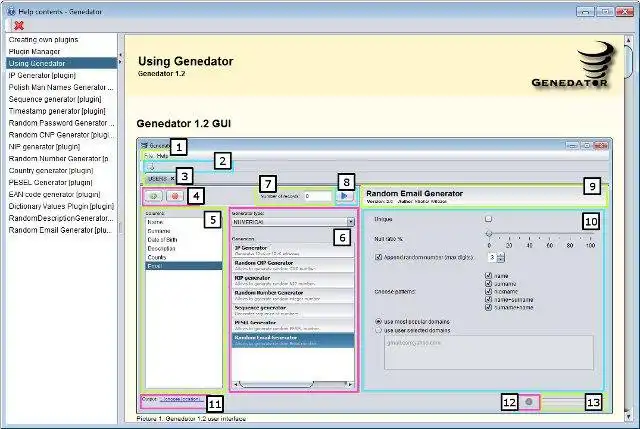Click the green add-column button in the GUI picture
Image resolution: width=640 pixels, height=429 pixels.
coord(154,196)
